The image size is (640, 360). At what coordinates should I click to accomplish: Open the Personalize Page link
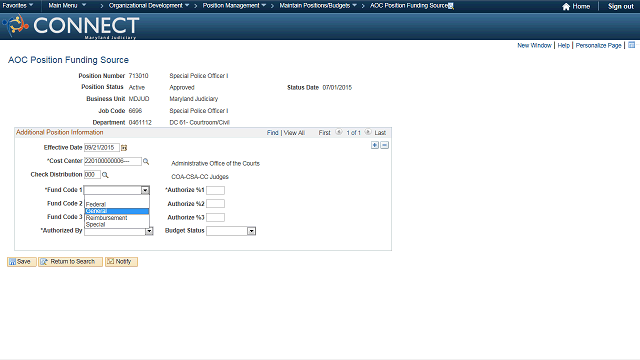click(x=598, y=45)
